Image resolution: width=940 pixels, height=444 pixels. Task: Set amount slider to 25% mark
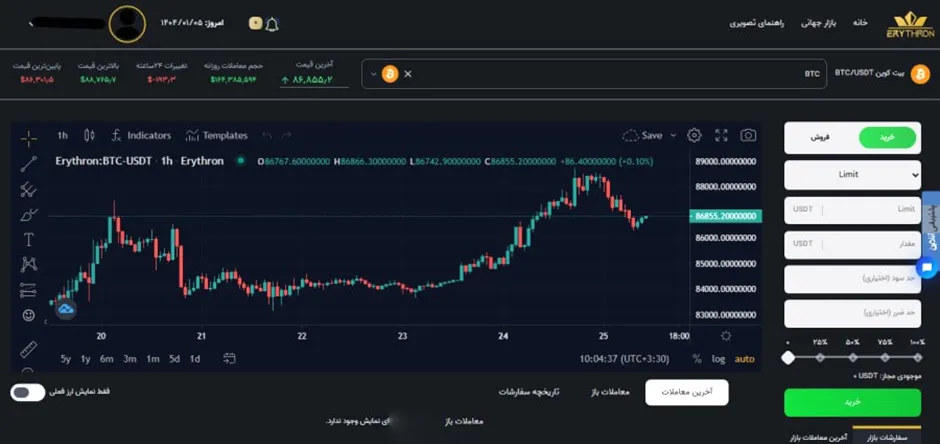[x=820, y=358]
